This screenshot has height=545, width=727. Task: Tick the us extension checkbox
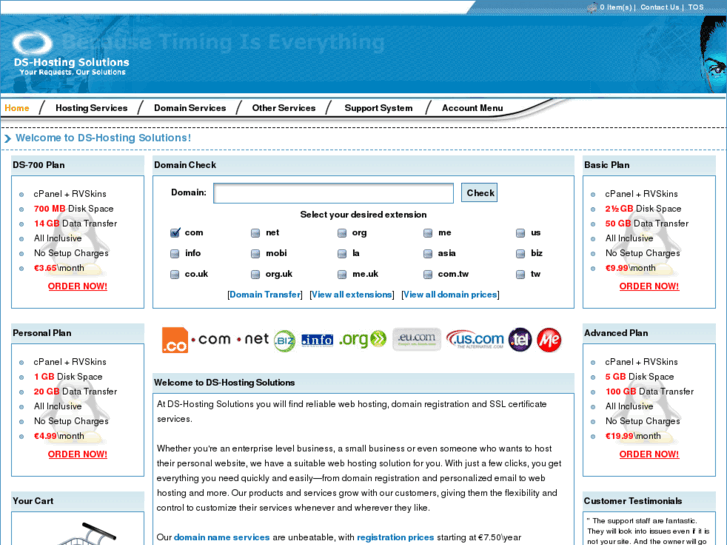pos(520,233)
